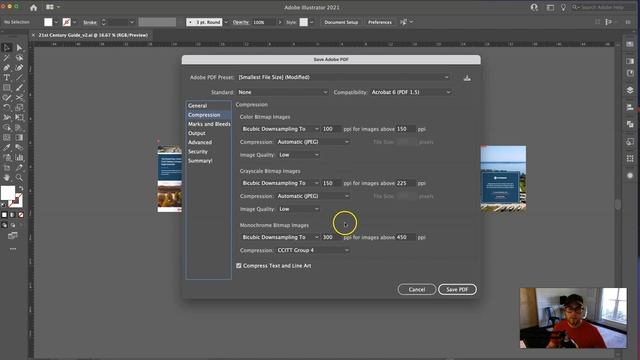640x360 pixels.
Task: Open Monochrome Compression CCITT Group 4 dropdown
Action: click(x=313, y=250)
